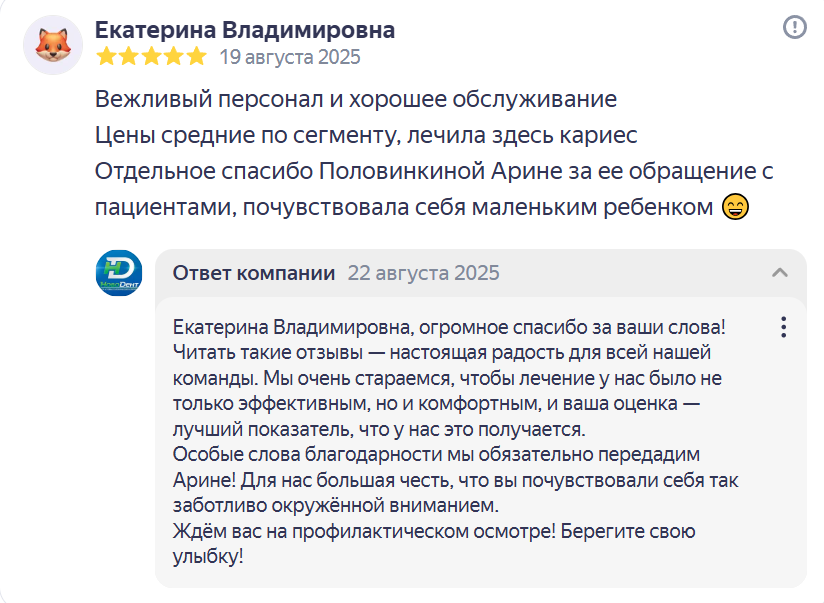Open the reviewer's fox avatar
Viewport: 824px width, 603px height.
(53, 45)
